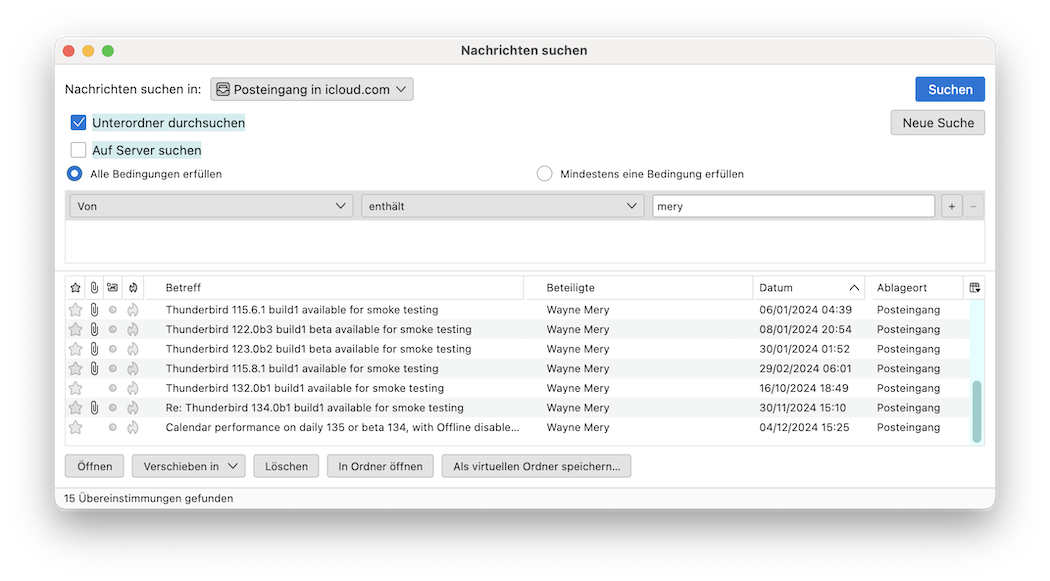Viewport: 1050px width, 581px height.
Task: Uncheck Unterordner durchsuchen checkbox
Action: (x=78, y=122)
